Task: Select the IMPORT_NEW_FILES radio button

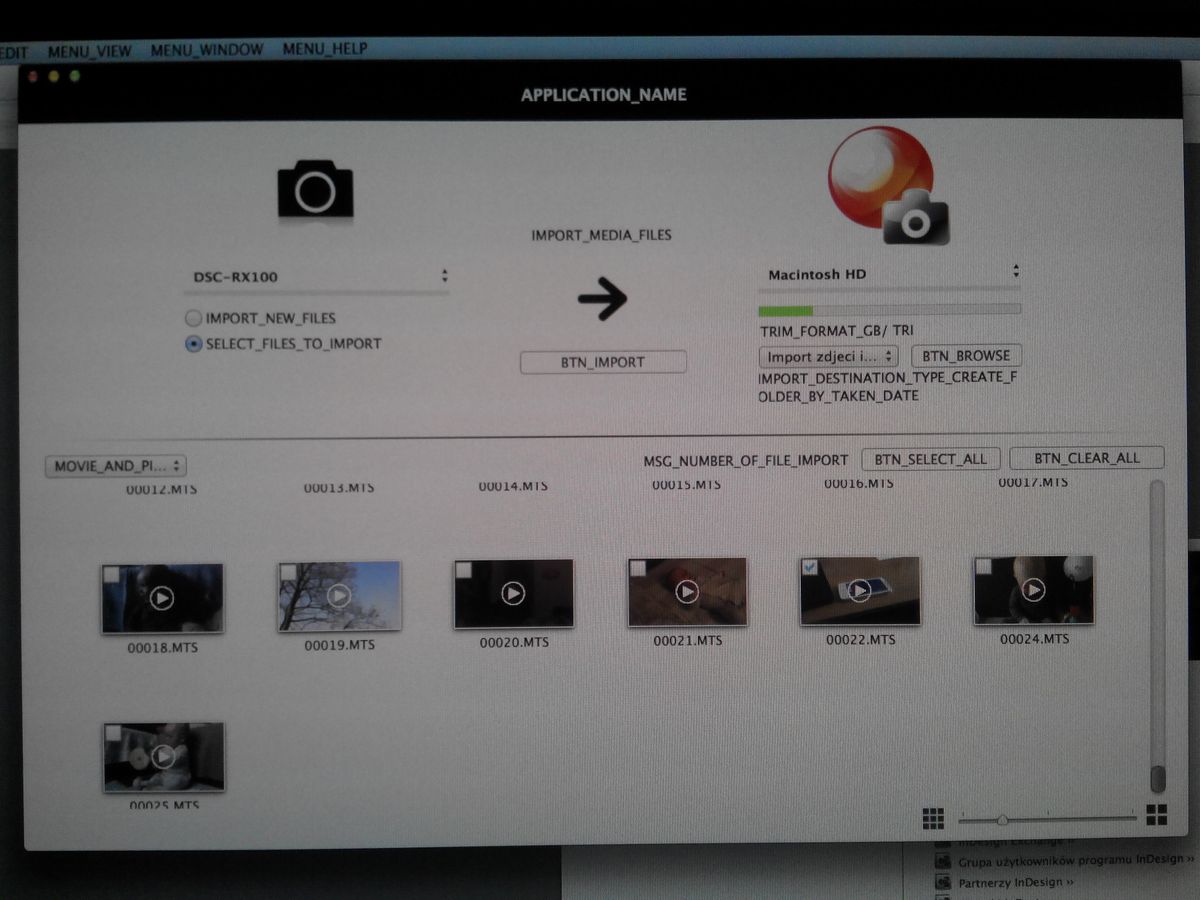Action: coord(194,319)
